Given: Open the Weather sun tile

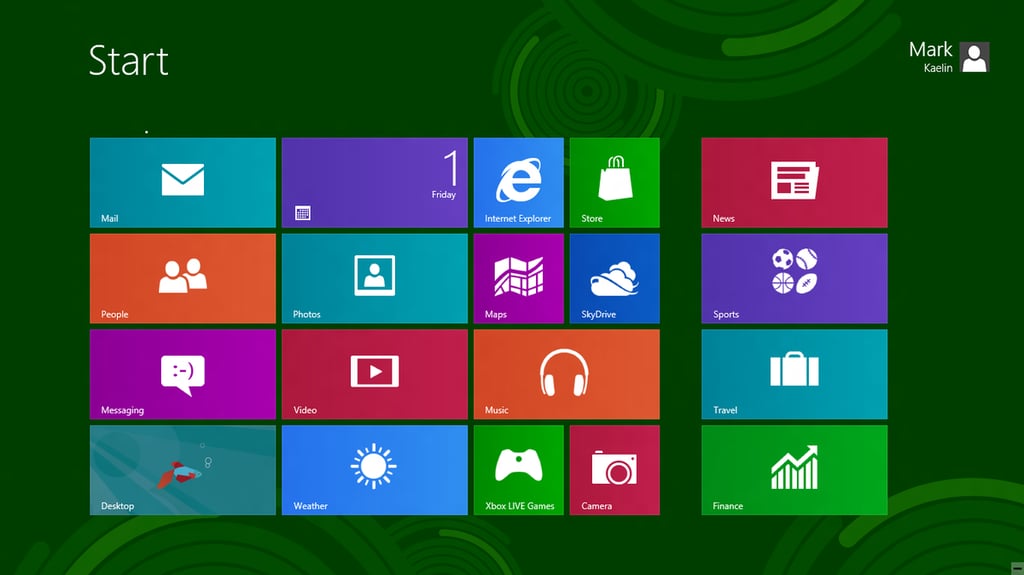Looking at the screenshot, I should click(375, 470).
